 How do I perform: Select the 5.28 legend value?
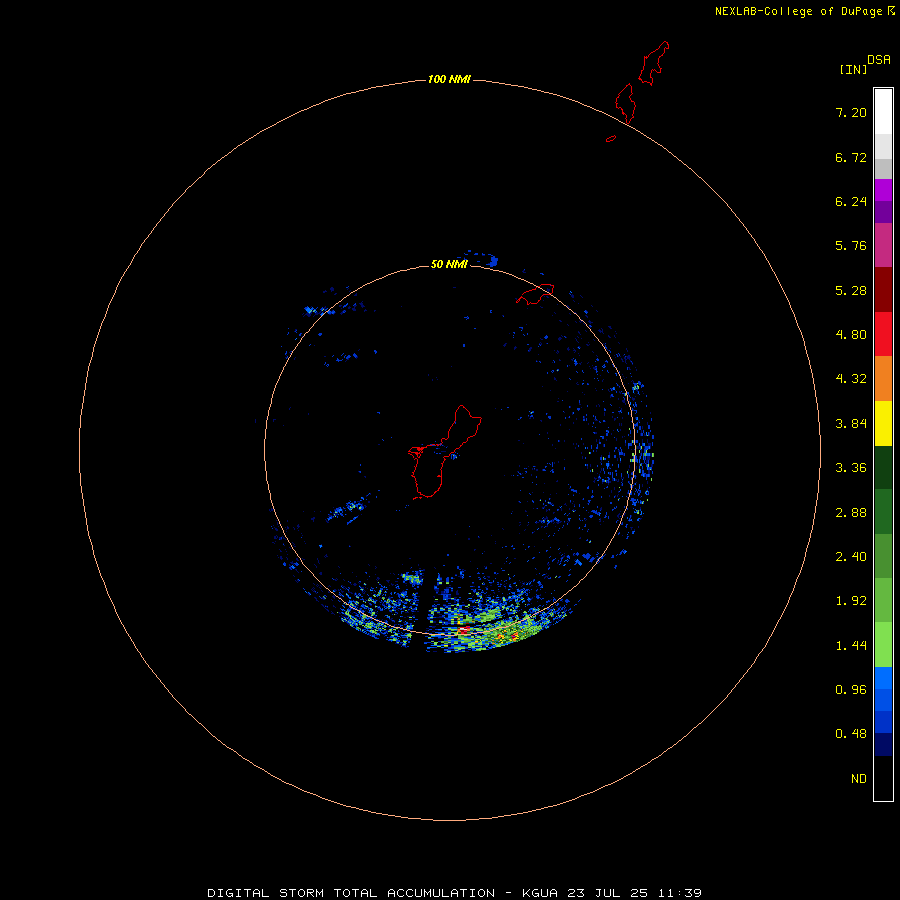click(851, 290)
